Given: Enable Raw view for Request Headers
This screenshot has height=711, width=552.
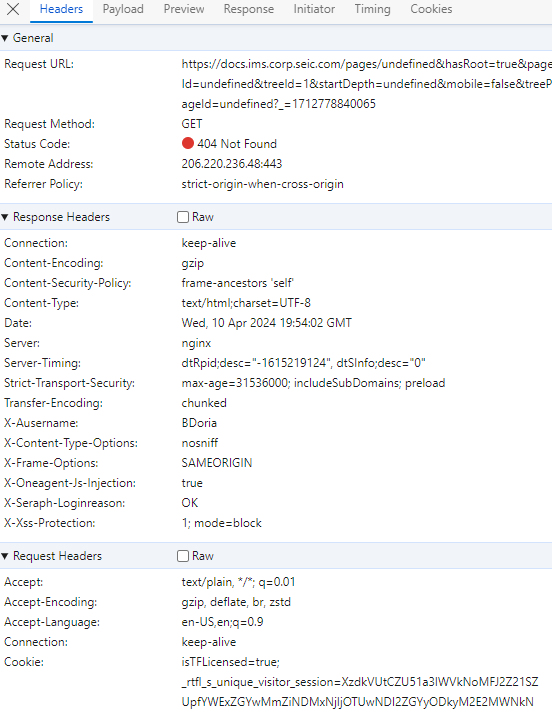Looking at the screenshot, I should 183,556.
